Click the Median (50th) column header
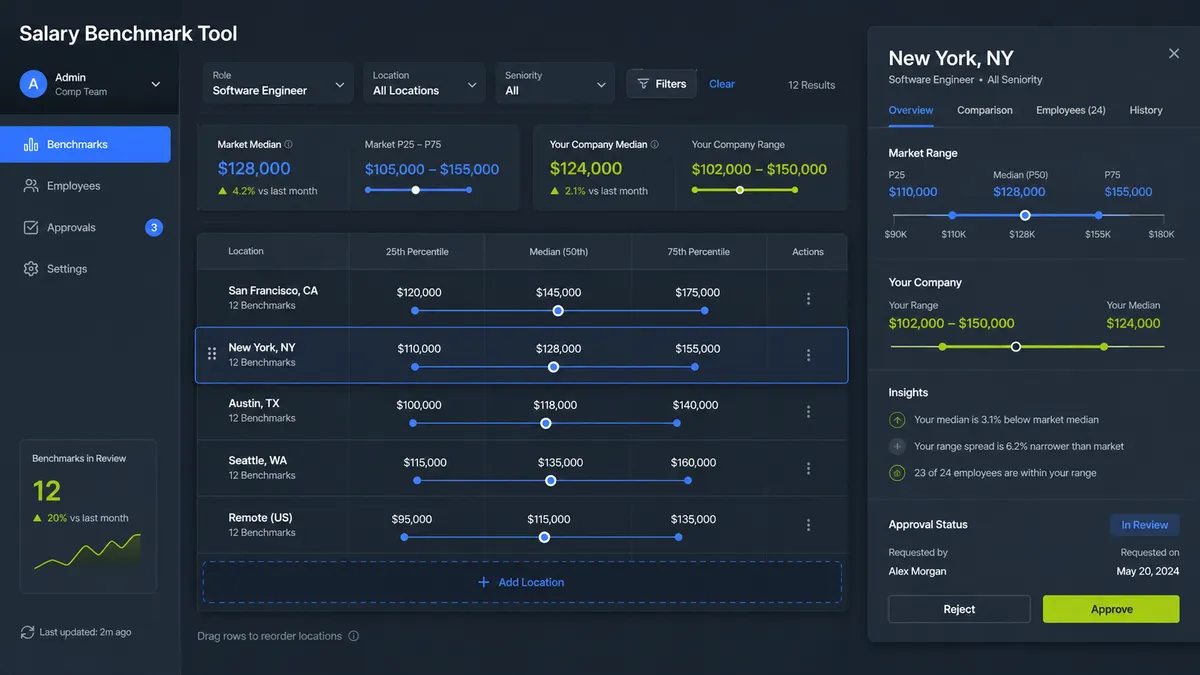Image resolution: width=1200 pixels, height=675 pixels. pos(559,252)
